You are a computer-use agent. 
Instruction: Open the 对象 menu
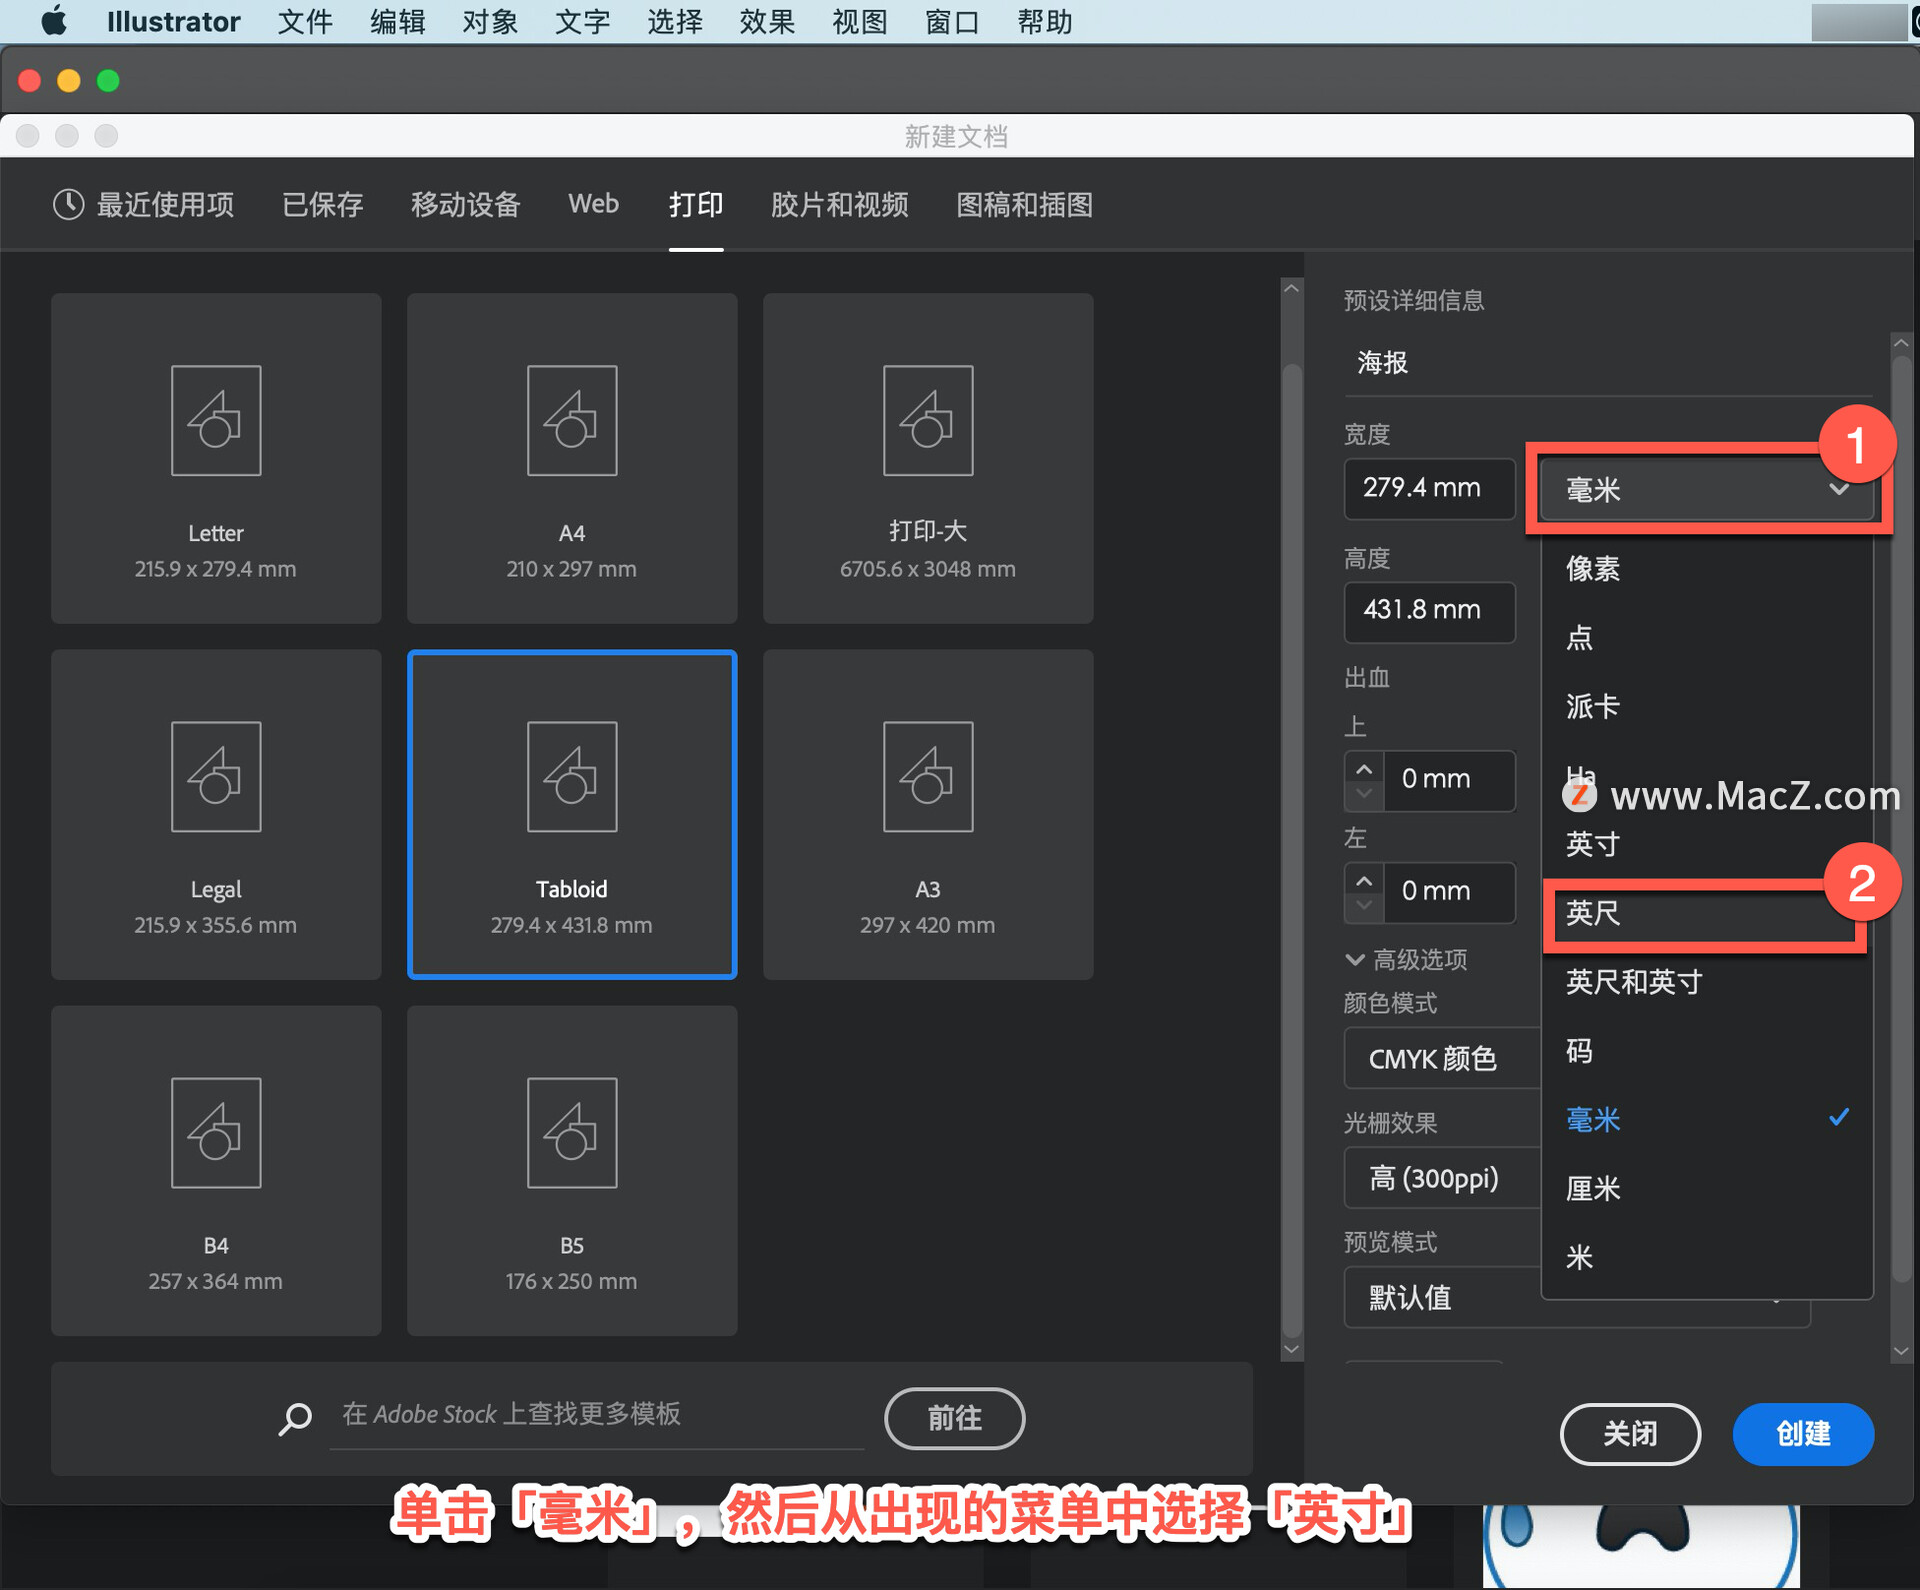click(490, 21)
